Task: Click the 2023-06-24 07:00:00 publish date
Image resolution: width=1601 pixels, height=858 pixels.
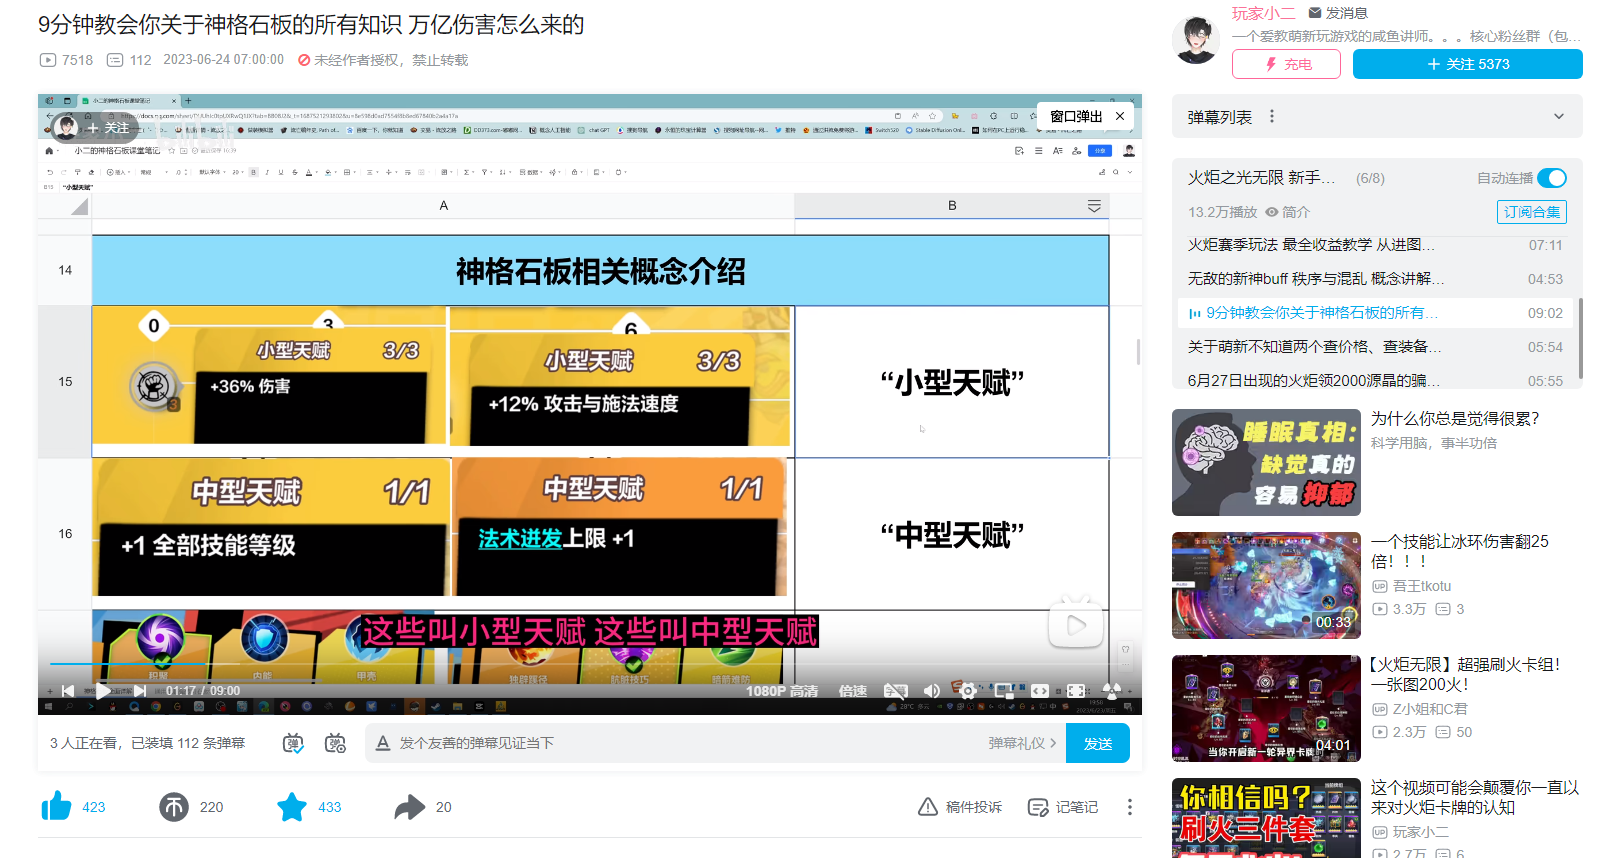Action: 223,60
